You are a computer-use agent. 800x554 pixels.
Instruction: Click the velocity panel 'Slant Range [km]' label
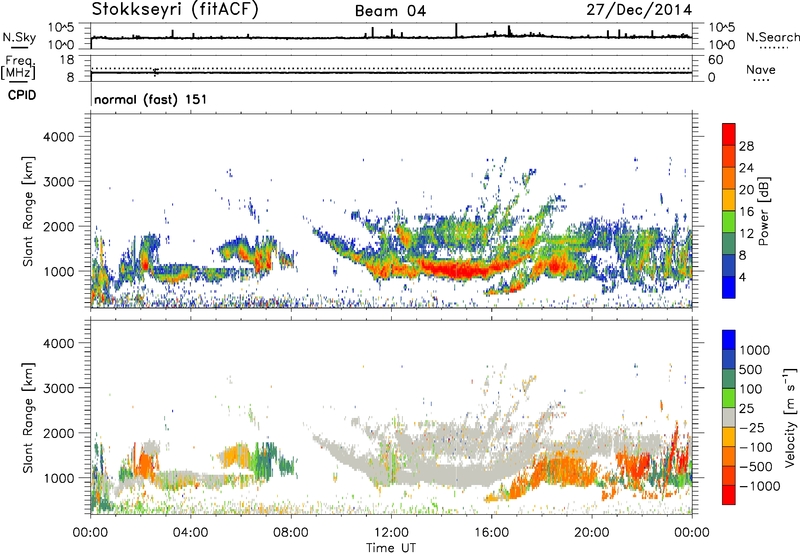pos(28,418)
